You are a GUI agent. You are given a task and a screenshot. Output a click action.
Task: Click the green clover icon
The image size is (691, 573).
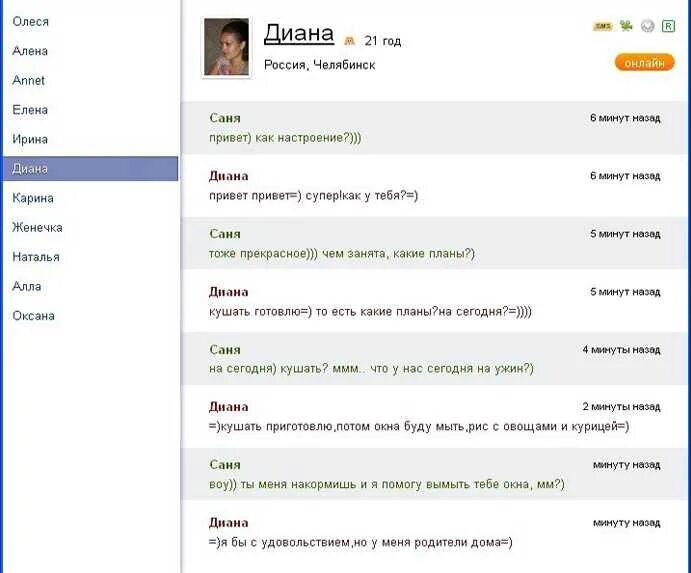coord(626,26)
